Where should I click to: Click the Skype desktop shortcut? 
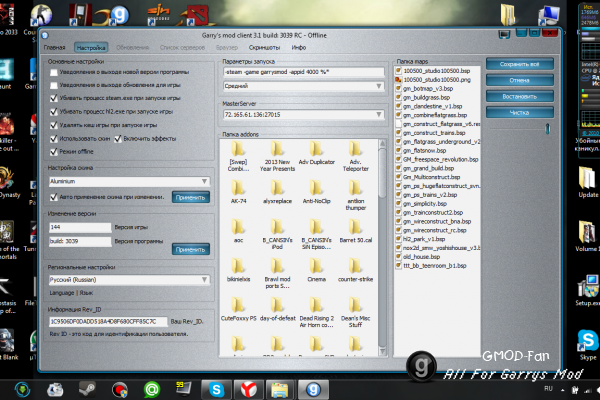[x=588, y=344]
